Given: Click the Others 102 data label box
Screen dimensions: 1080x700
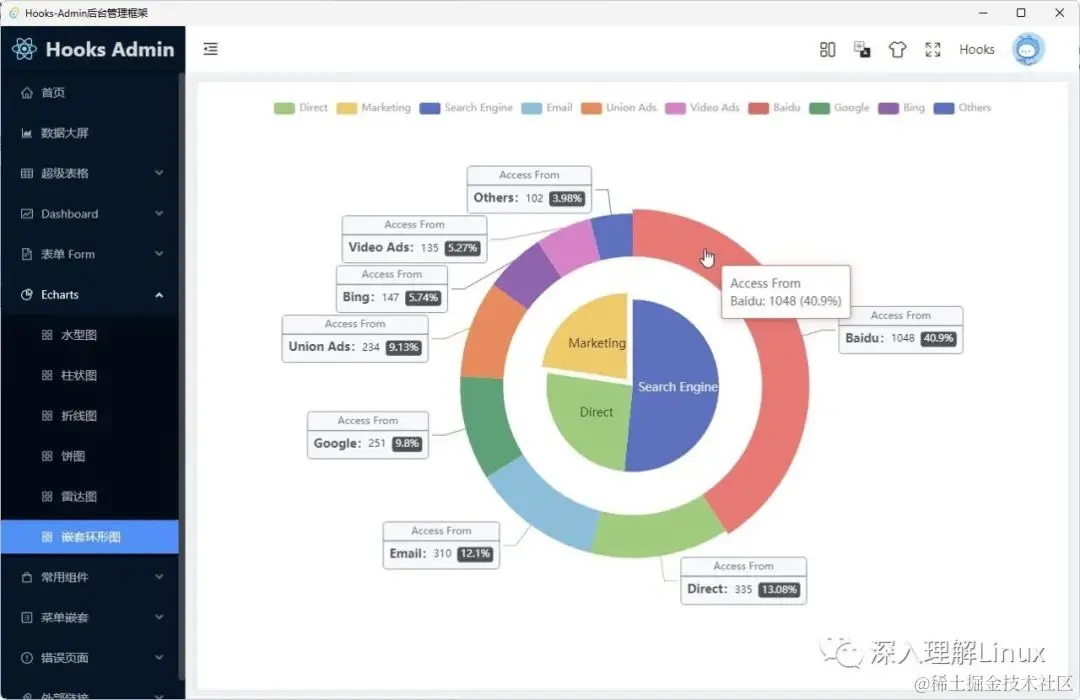Looking at the screenshot, I should click(x=529, y=189).
